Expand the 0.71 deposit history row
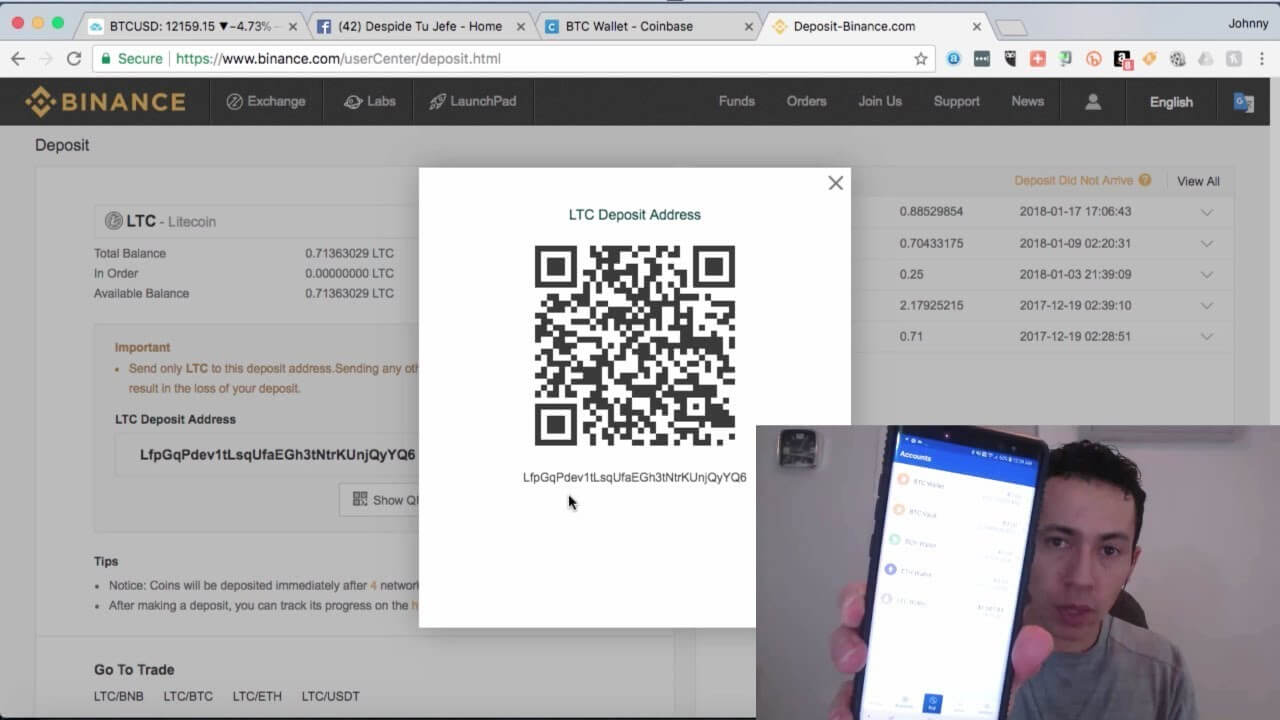Viewport: 1280px width, 720px height. pyautogui.click(x=1207, y=336)
